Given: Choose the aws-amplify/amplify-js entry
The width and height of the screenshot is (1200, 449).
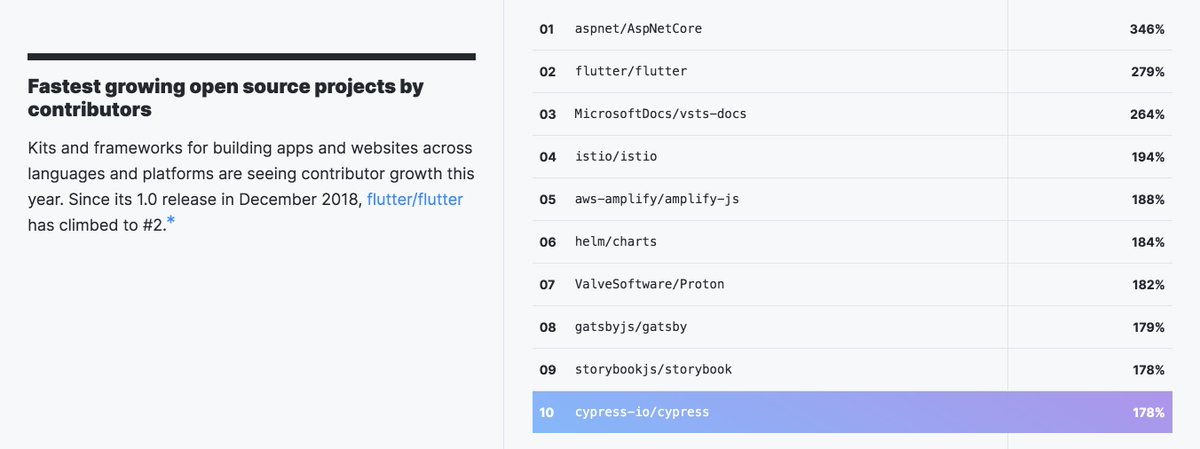Looking at the screenshot, I should pos(656,199).
